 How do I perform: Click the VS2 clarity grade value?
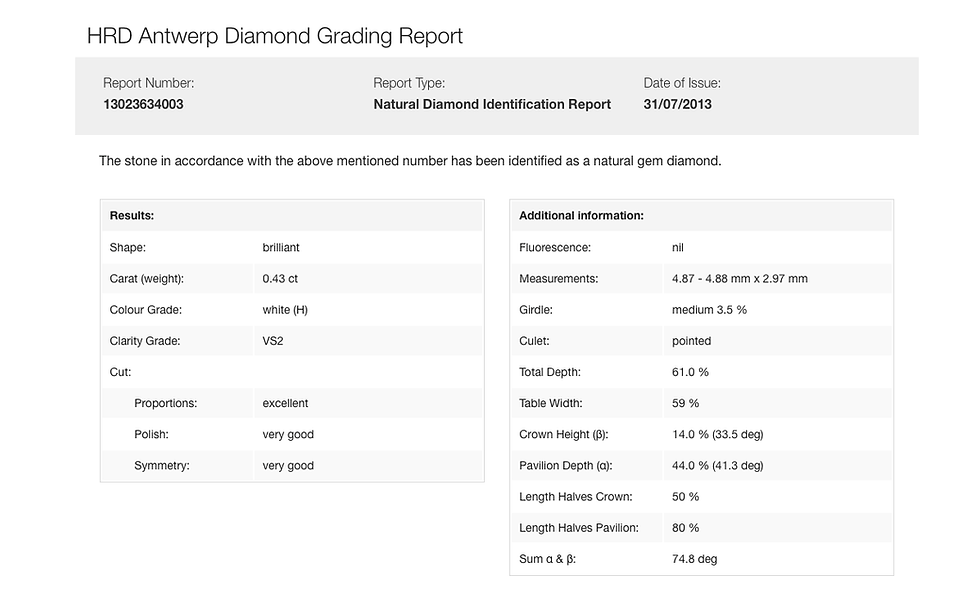click(x=272, y=341)
